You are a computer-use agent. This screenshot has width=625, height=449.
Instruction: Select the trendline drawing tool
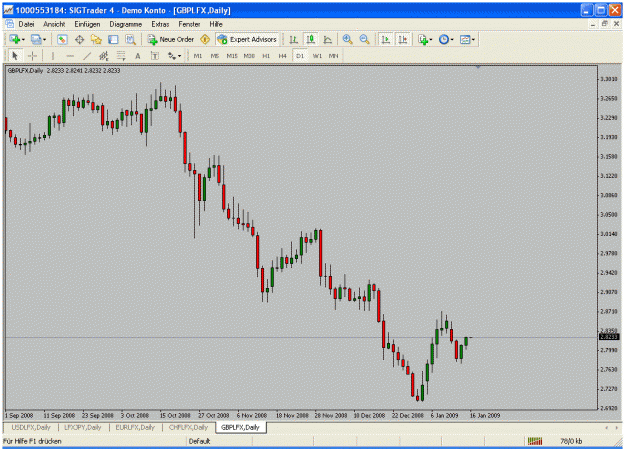(87, 56)
